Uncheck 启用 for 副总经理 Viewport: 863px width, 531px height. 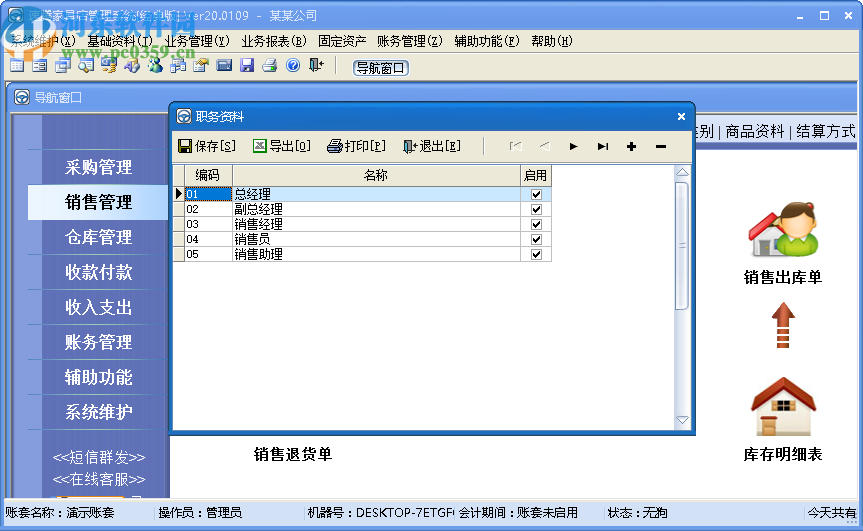pos(536,209)
